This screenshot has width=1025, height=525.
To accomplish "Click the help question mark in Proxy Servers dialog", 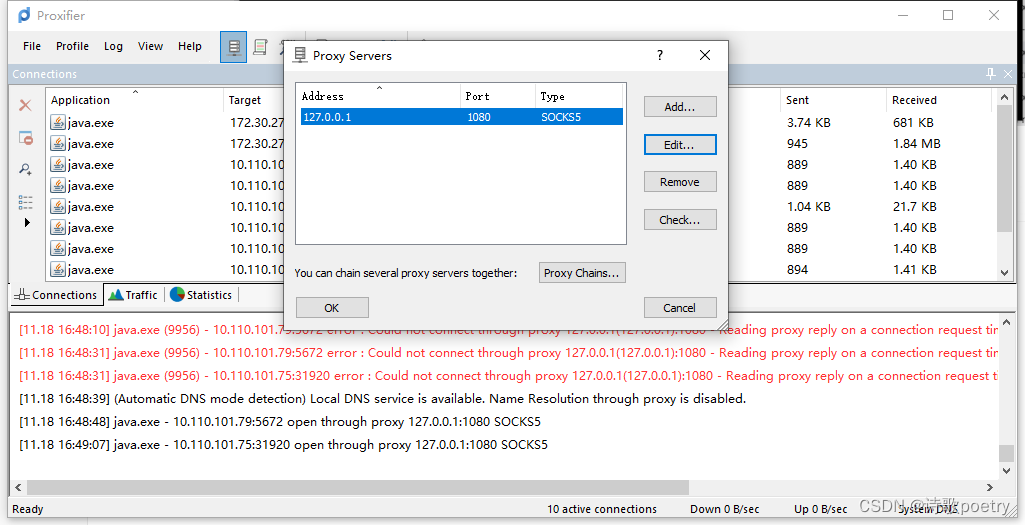I will pyautogui.click(x=660, y=55).
